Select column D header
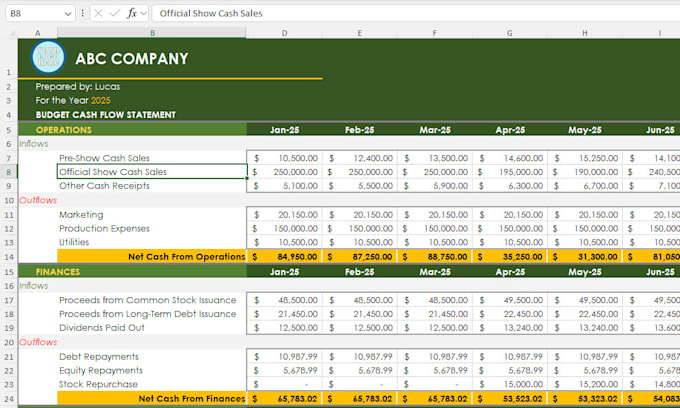The width and height of the screenshot is (680, 408). (x=284, y=33)
